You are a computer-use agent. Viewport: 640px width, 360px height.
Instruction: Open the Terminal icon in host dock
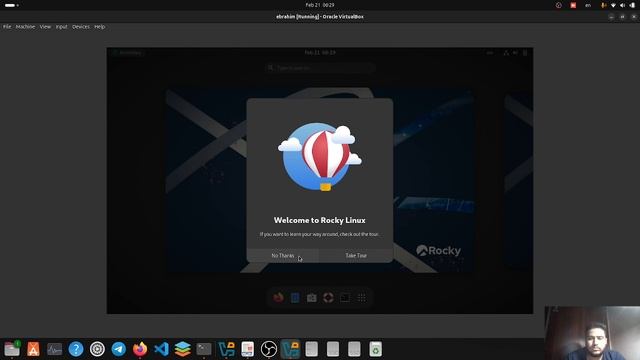tap(204, 349)
